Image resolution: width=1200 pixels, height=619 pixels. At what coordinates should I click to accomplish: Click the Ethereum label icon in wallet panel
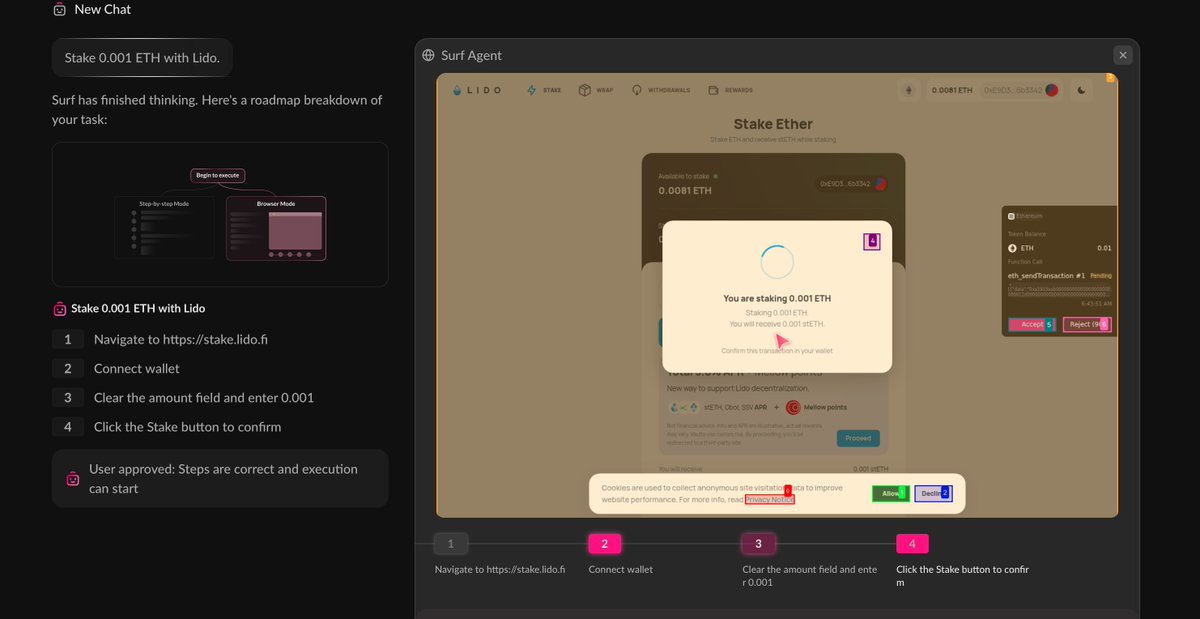(1011, 215)
